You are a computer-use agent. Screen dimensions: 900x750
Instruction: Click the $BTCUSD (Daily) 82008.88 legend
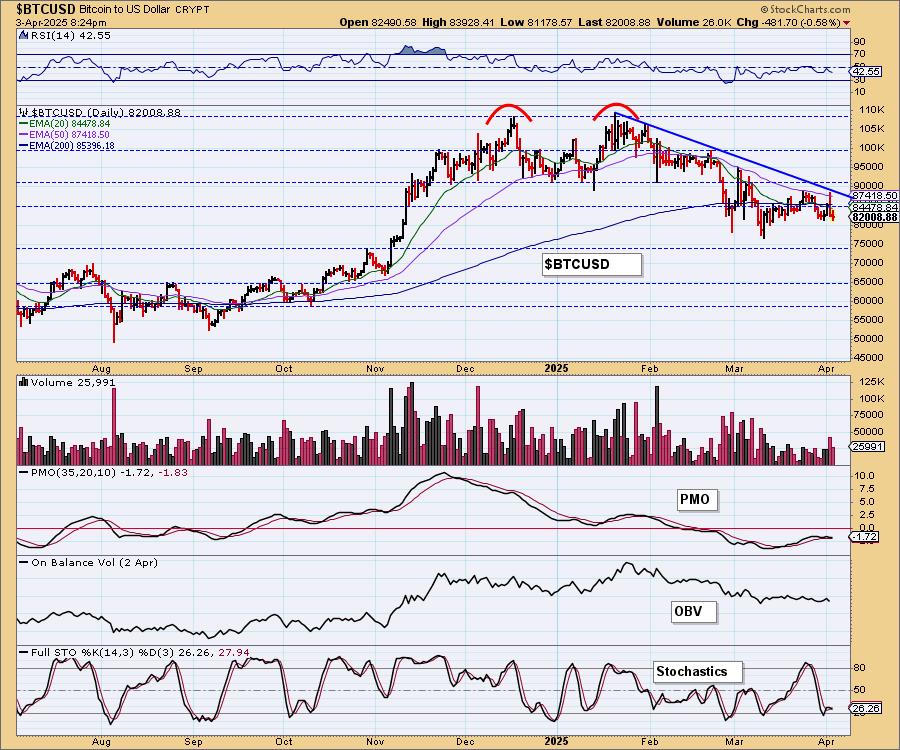(106, 112)
